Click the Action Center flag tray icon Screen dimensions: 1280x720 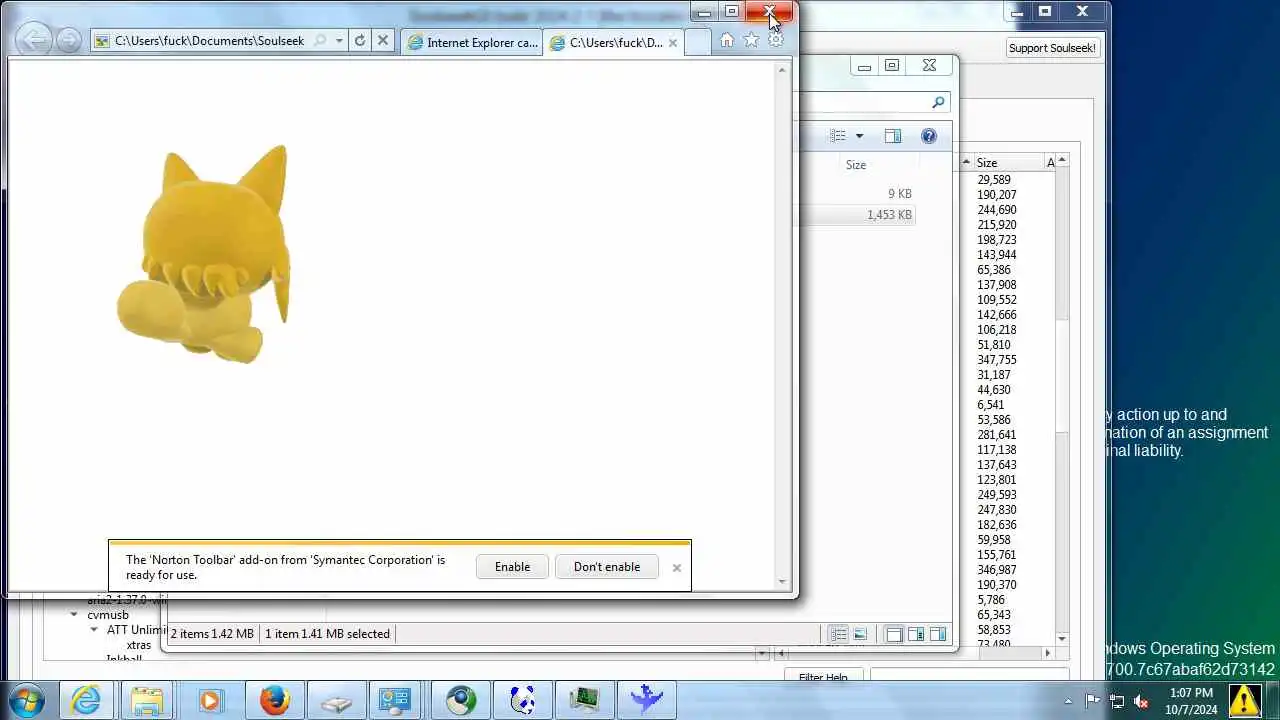1092,701
